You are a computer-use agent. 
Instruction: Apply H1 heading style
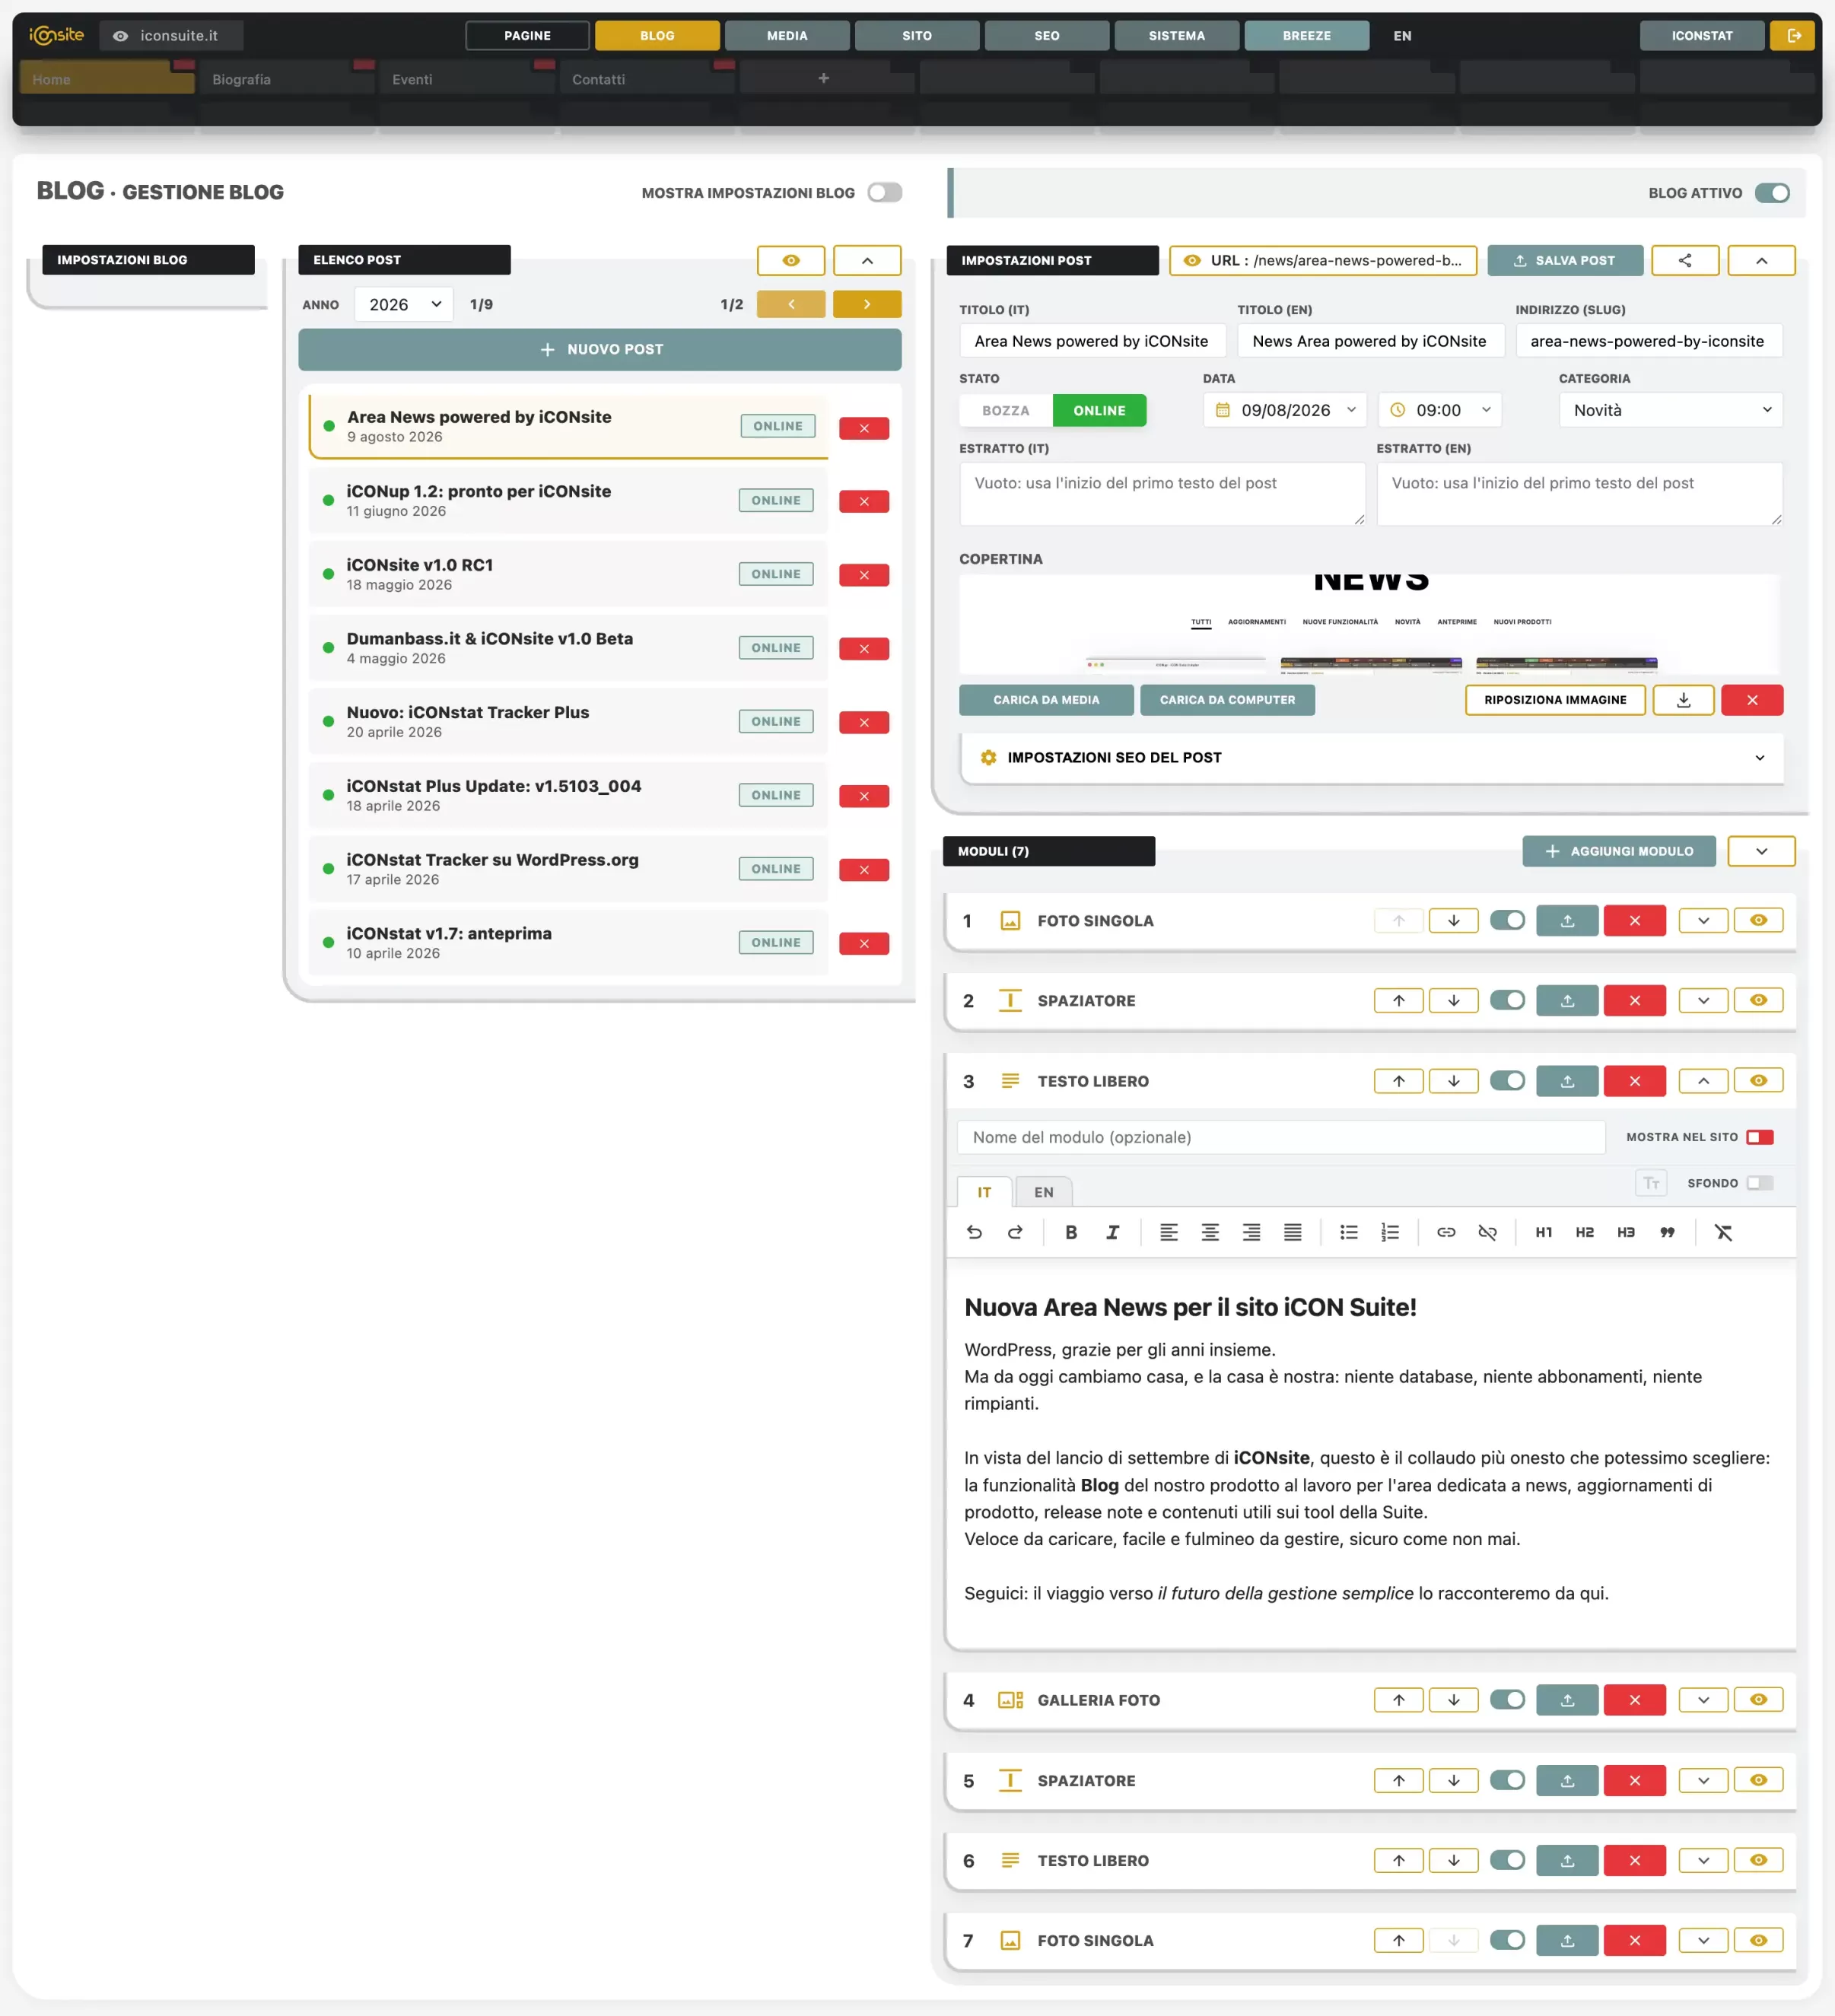(x=1544, y=1232)
